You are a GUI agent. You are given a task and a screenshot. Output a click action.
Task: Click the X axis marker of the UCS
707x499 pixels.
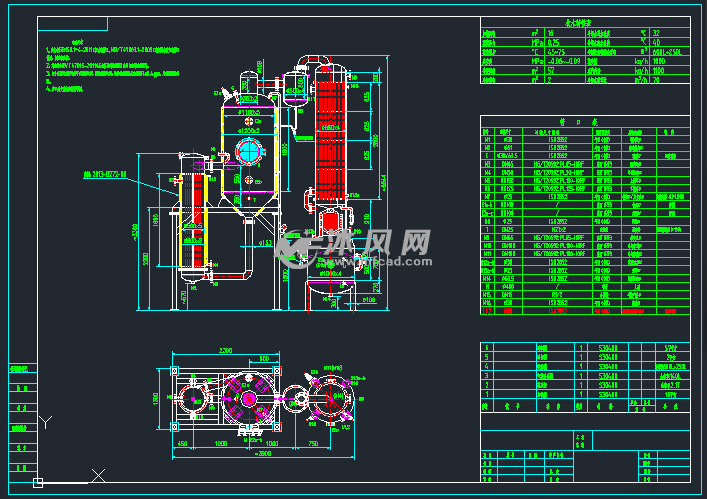tap(97, 474)
